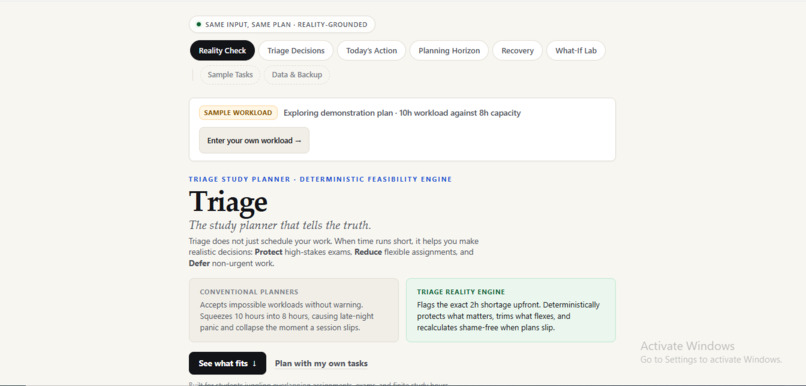Click the See what fits button
This screenshot has height=386, width=806.
coord(227,363)
